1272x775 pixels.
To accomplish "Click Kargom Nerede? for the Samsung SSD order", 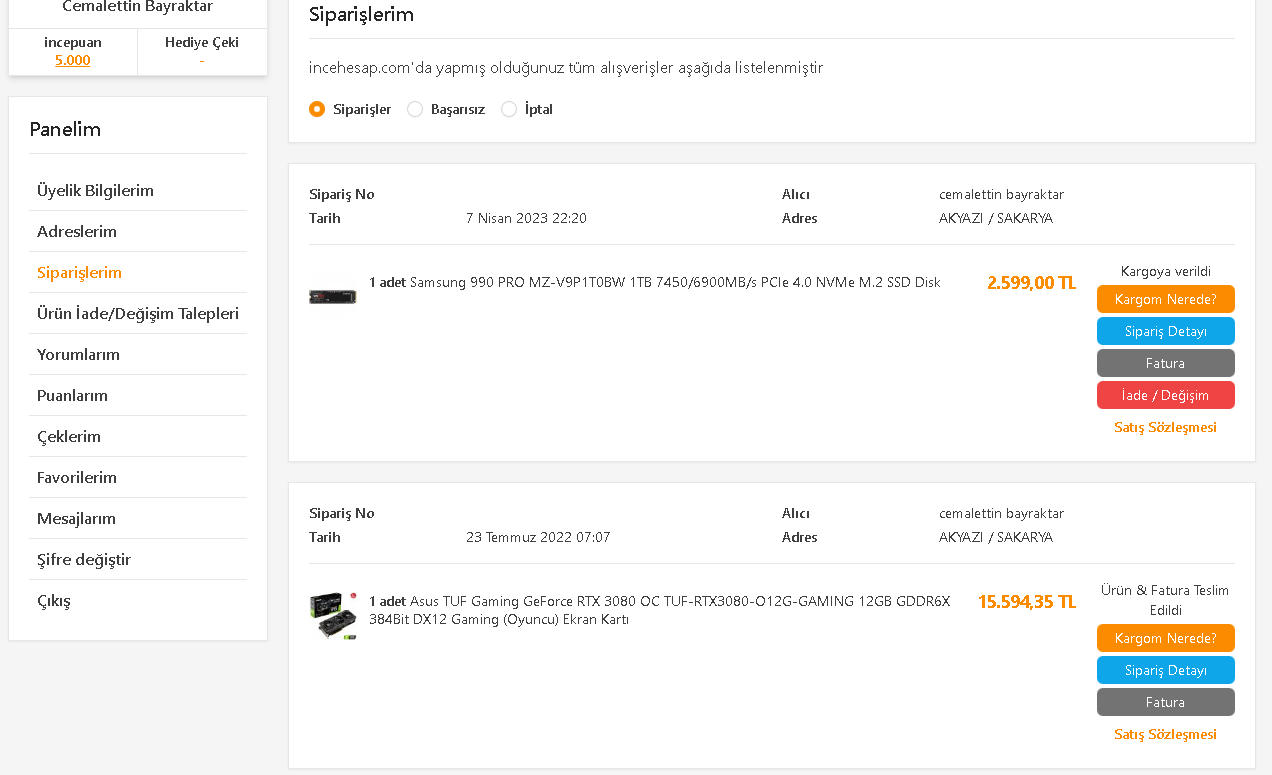I will coord(1165,299).
